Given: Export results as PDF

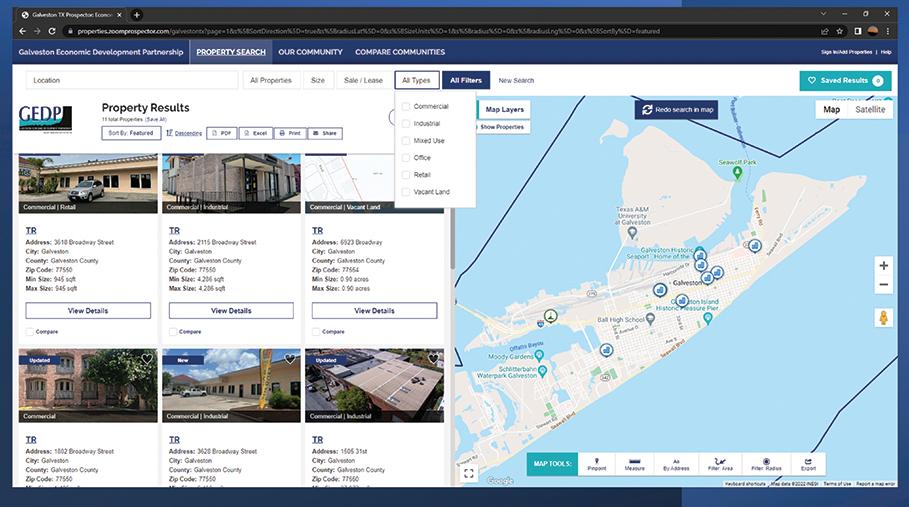Looking at the screenshot, I should click(x=221, y=133).
